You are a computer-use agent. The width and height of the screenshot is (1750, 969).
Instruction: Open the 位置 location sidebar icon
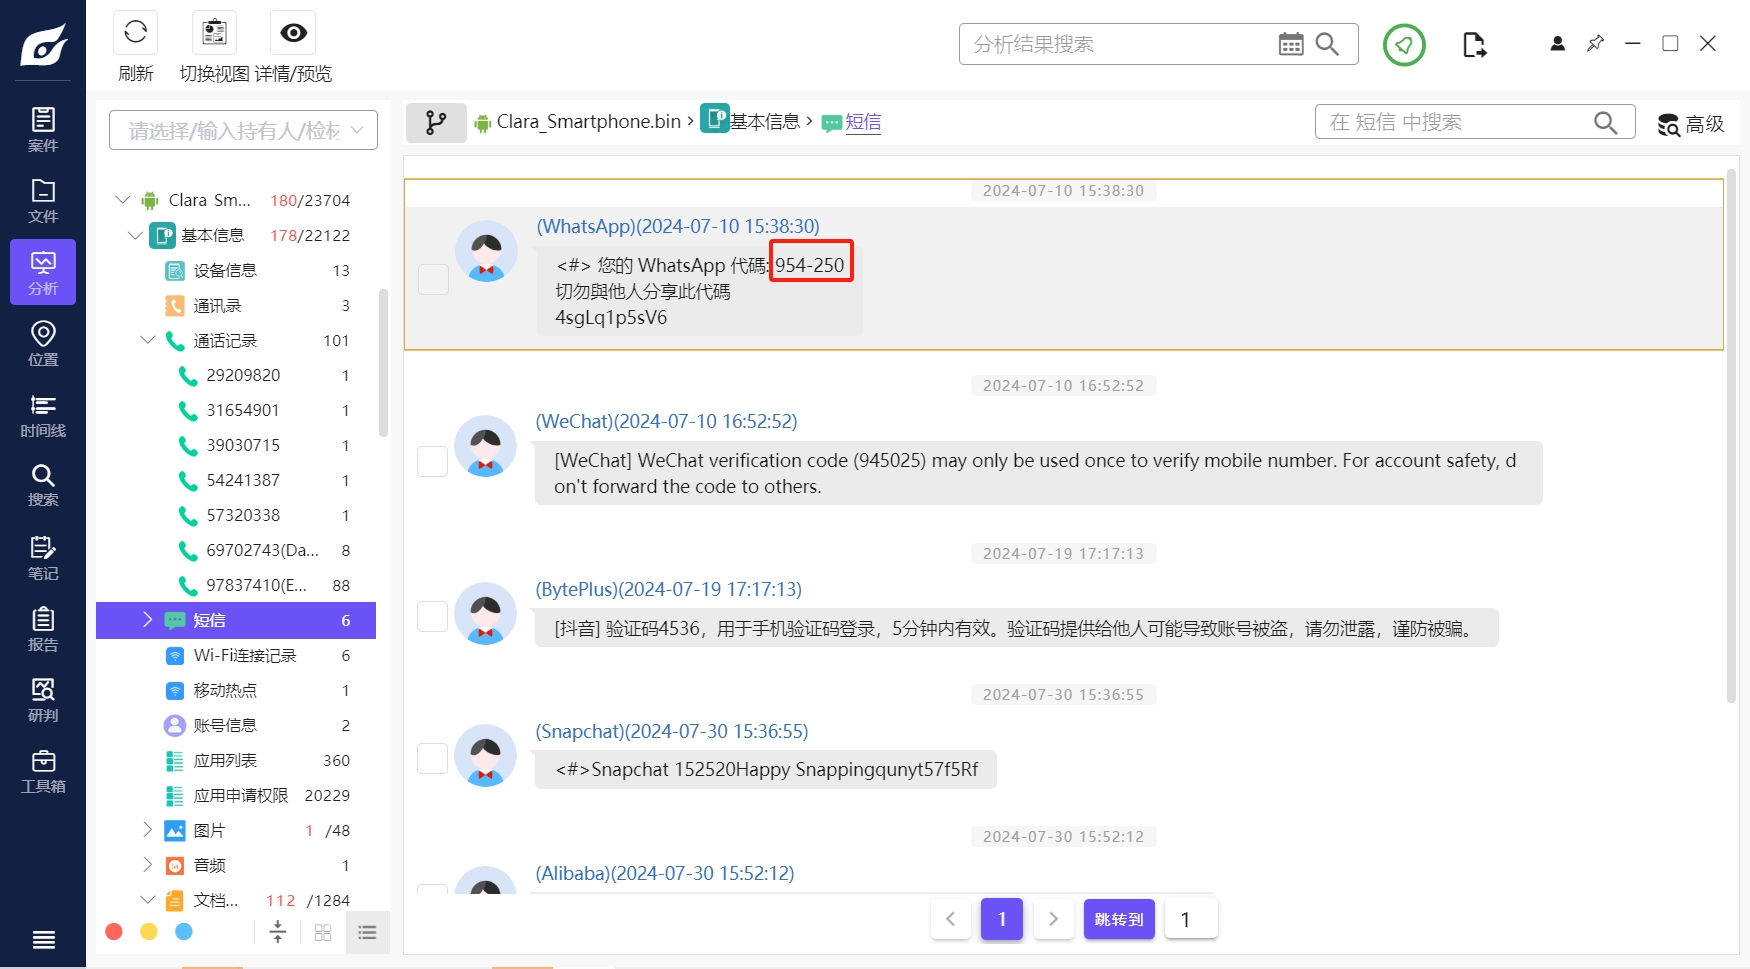[x=43, y=343]
